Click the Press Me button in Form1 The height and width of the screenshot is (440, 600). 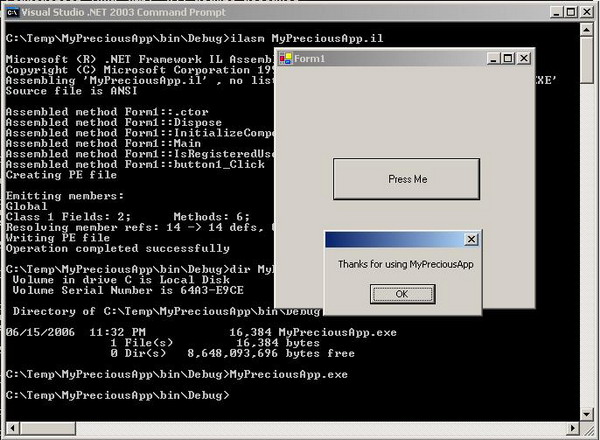[406, 179]
